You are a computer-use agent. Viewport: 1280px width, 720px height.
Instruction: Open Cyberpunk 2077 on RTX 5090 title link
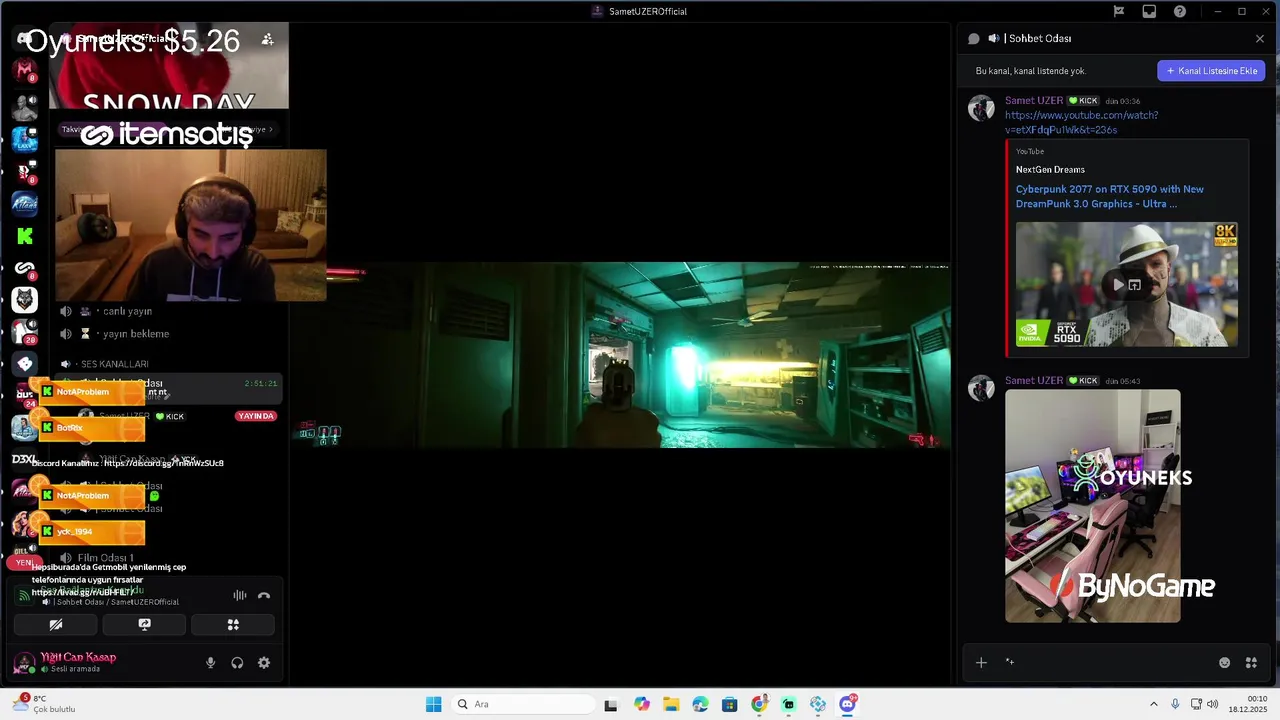[x=1110, y=196]
